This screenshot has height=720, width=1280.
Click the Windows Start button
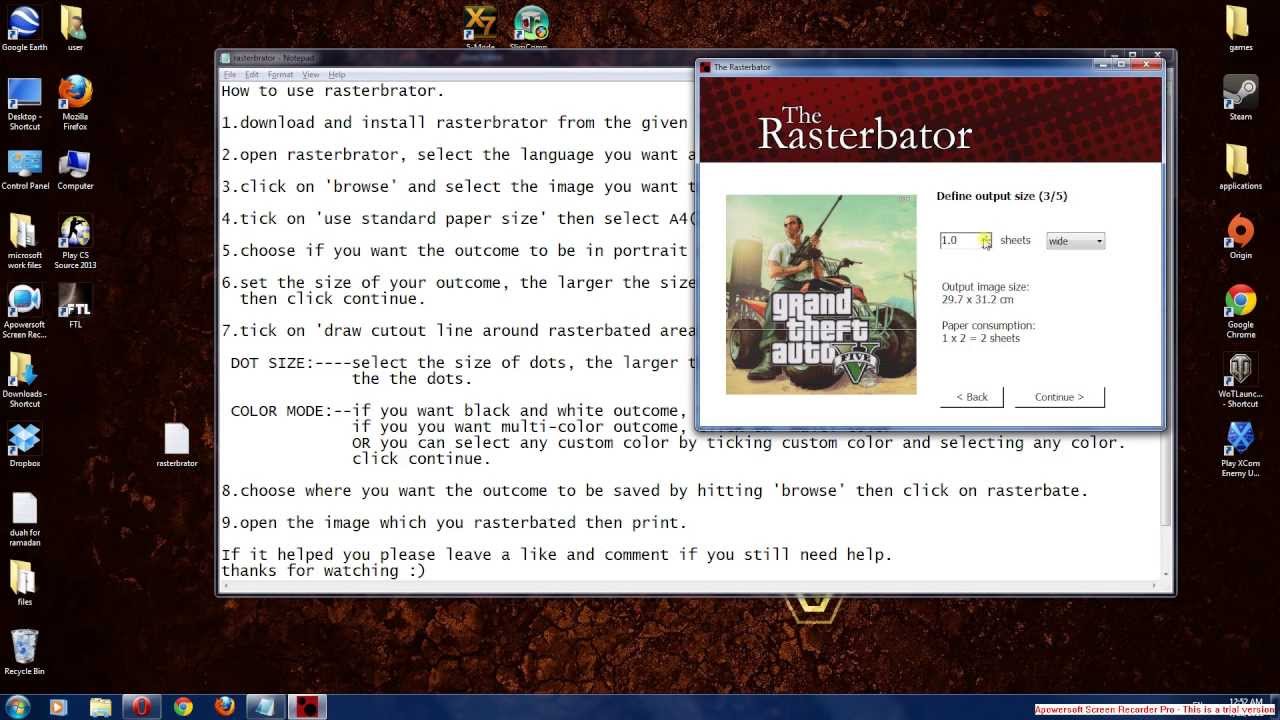18,706
